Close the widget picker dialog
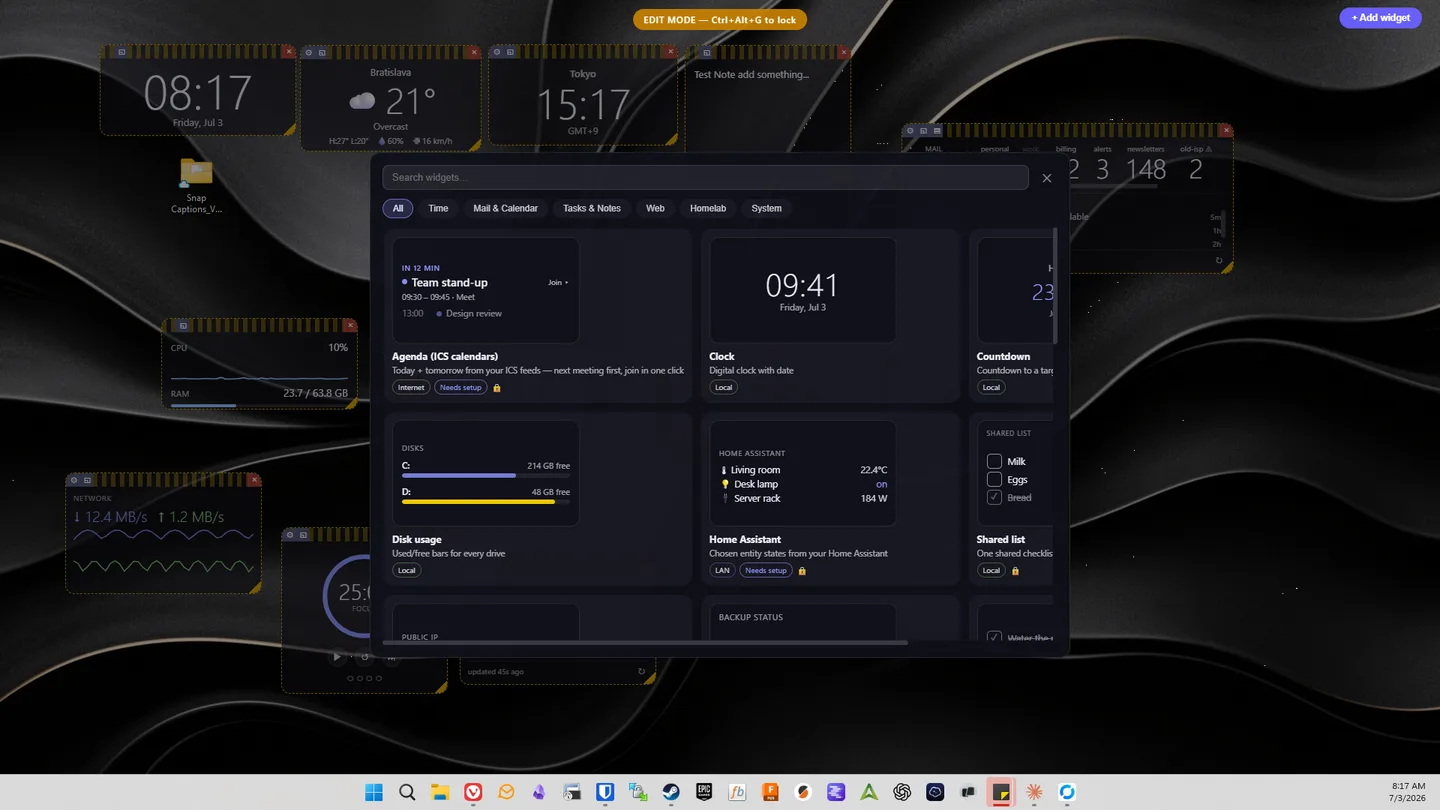The width and height of the screenshot is (1440, 810). pos(1047,178)
